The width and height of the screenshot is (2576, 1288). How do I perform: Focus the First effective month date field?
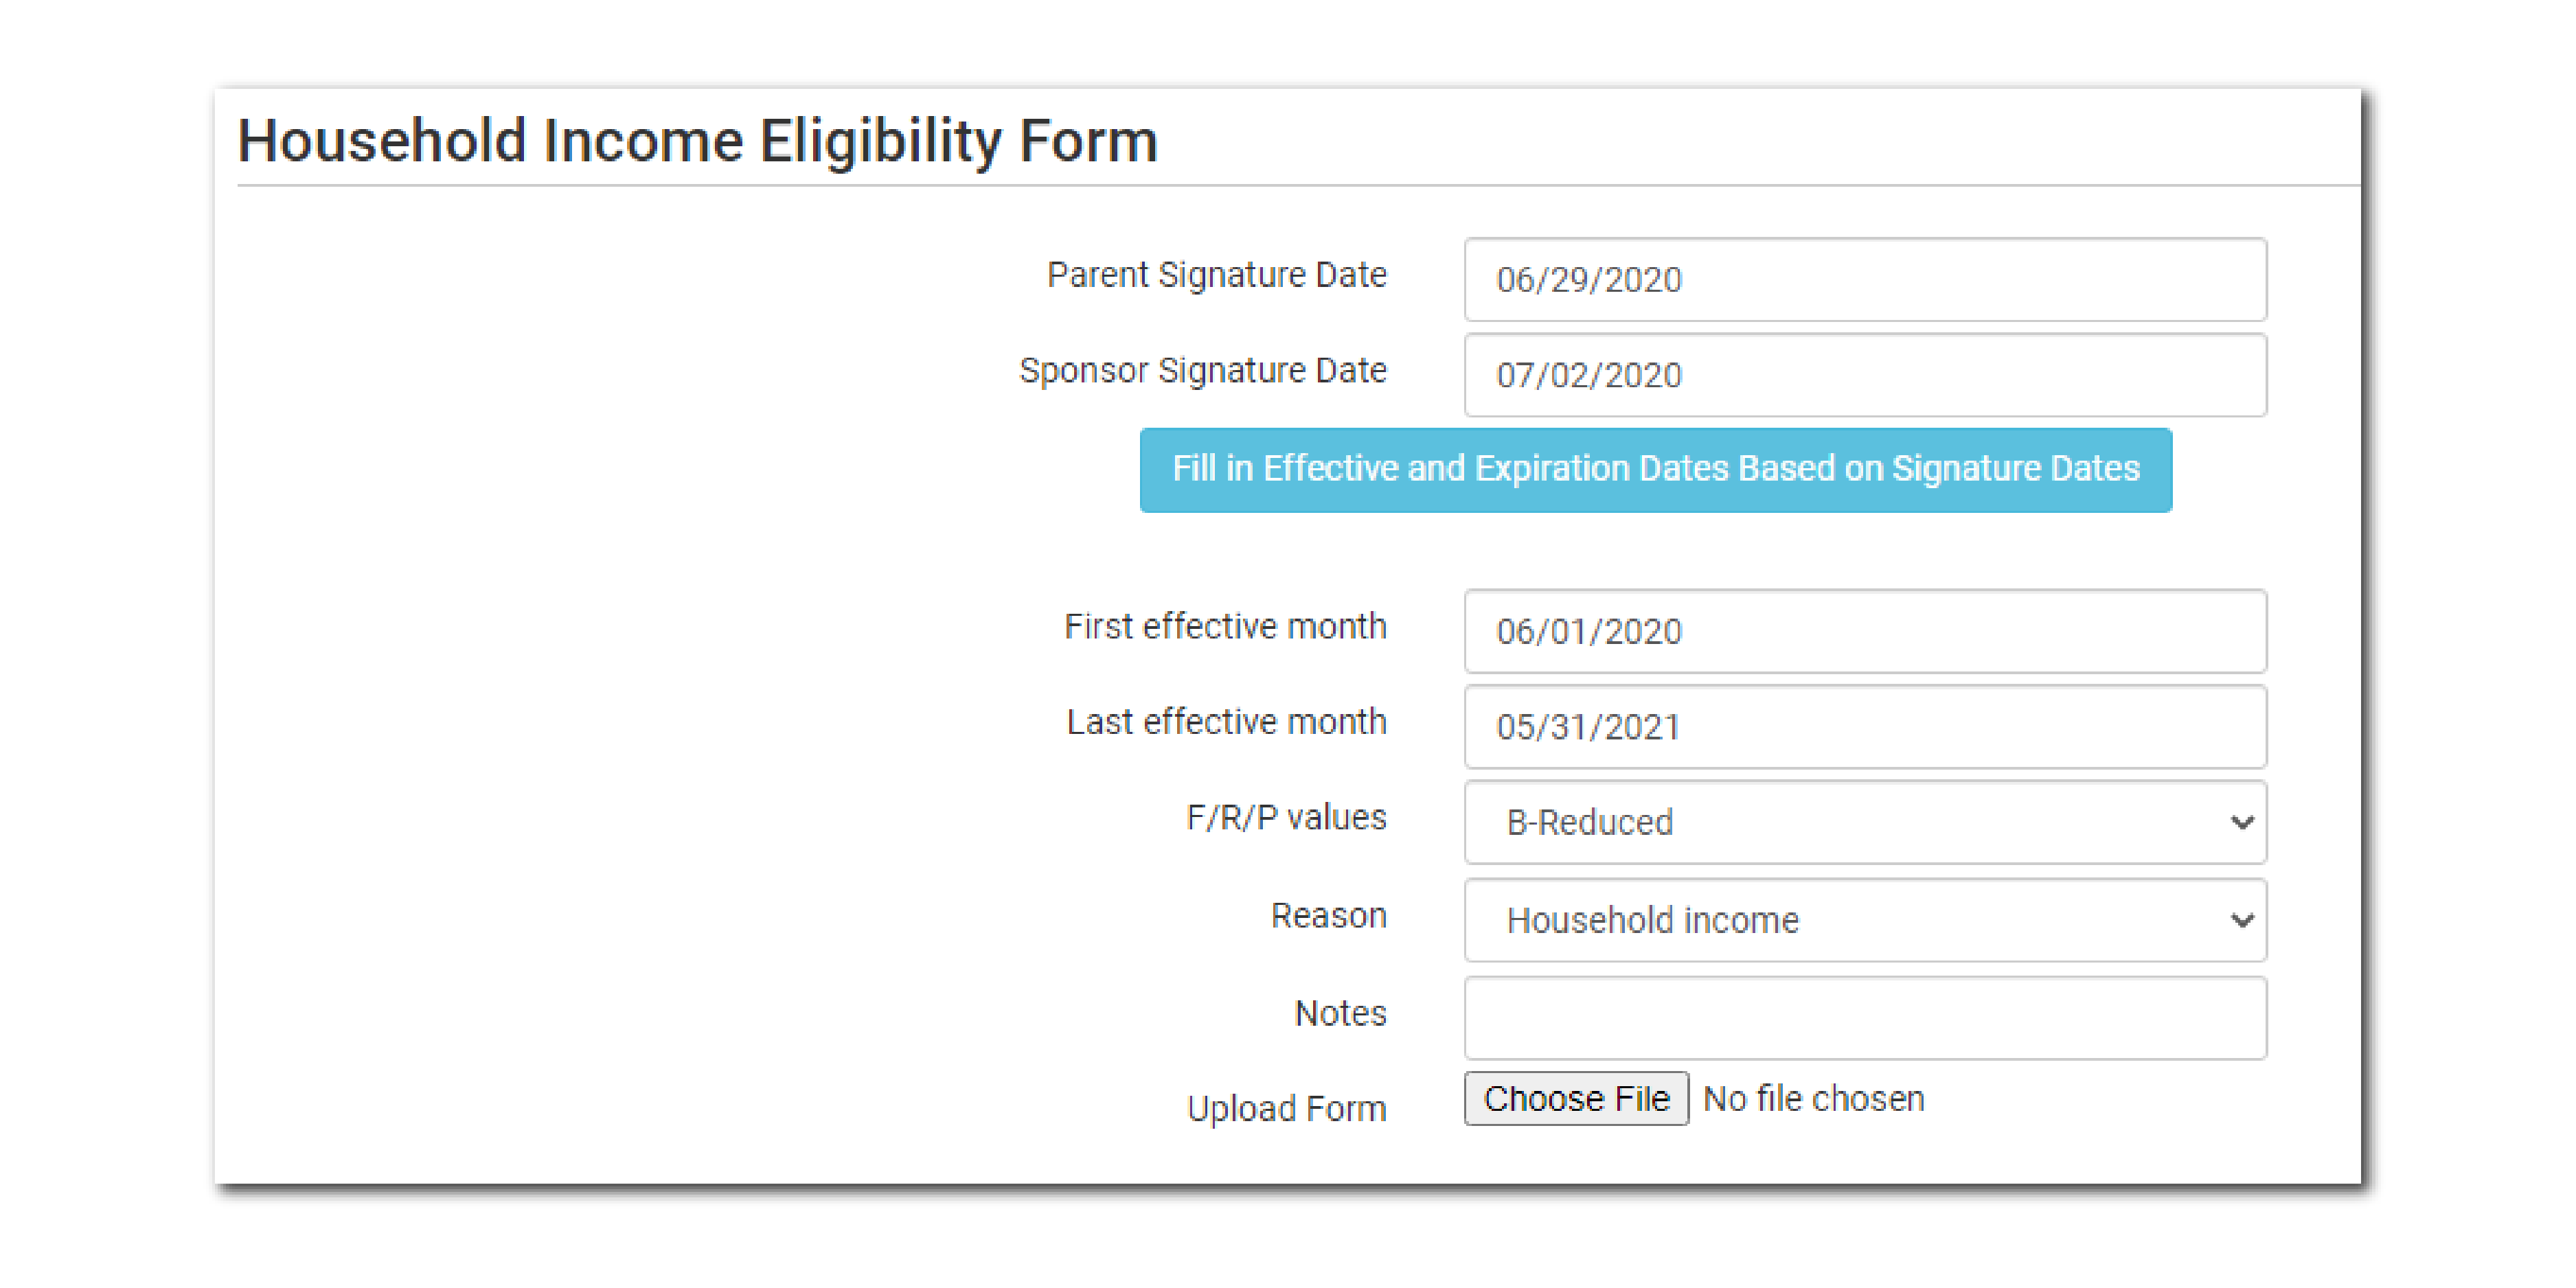tap(1864, 631)
